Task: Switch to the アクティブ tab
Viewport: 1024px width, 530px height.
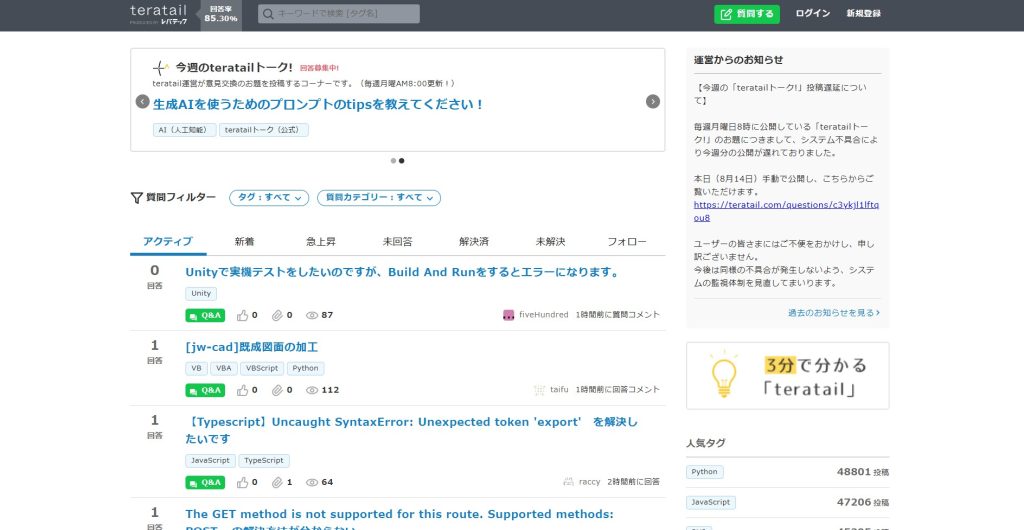Action: (x=168, y=242)
